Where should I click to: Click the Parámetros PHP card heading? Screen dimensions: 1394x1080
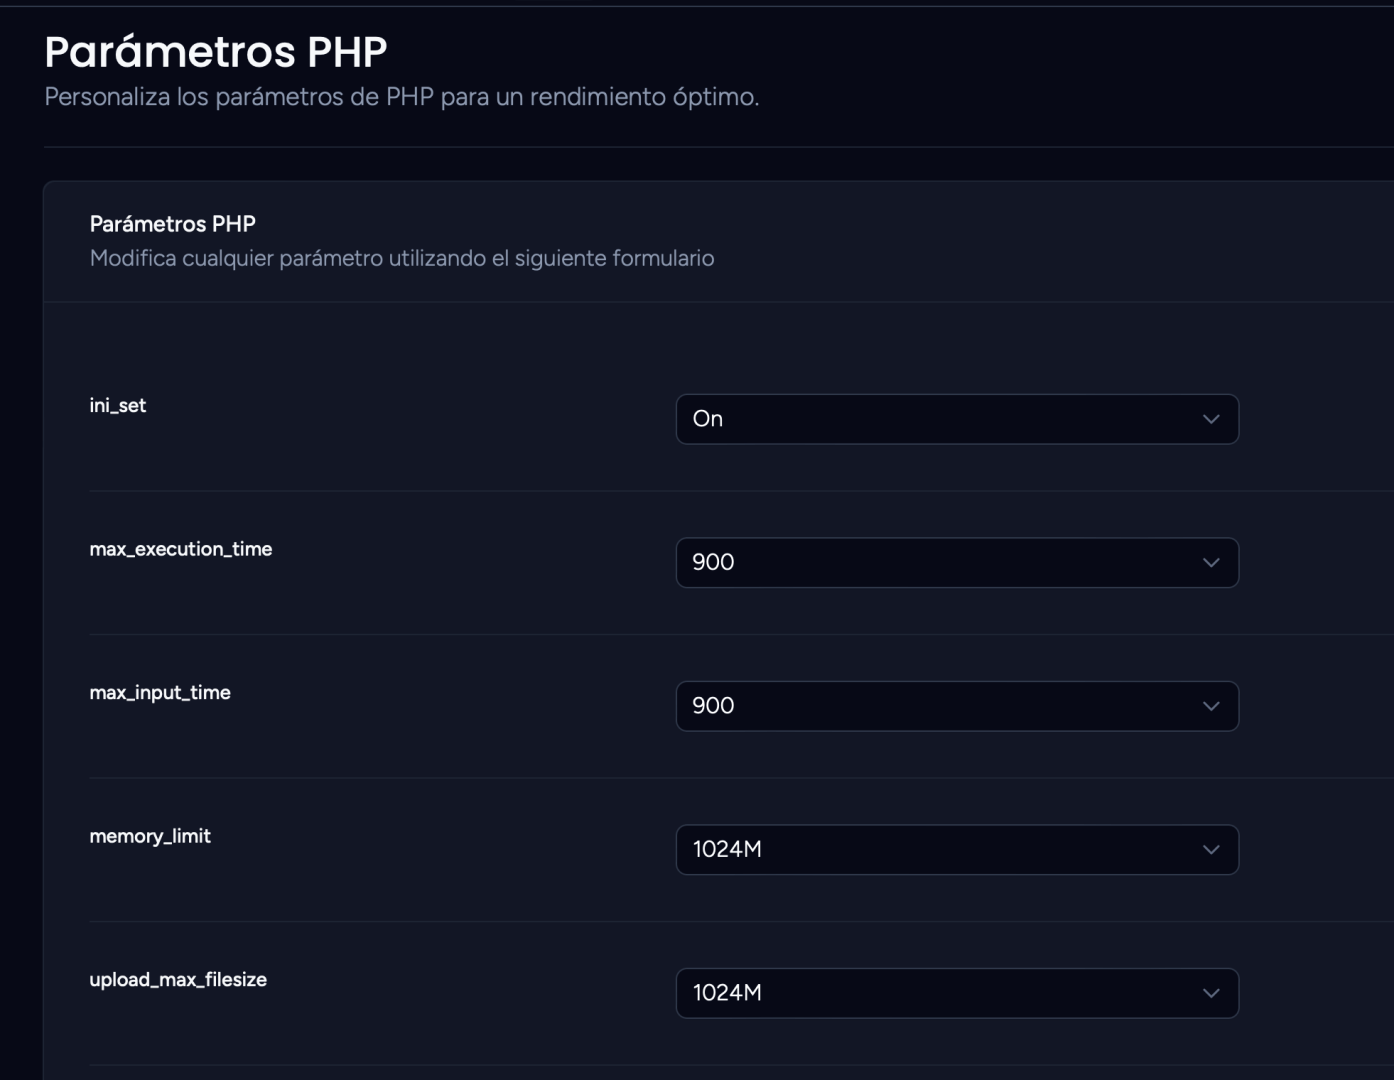[173, 224]
